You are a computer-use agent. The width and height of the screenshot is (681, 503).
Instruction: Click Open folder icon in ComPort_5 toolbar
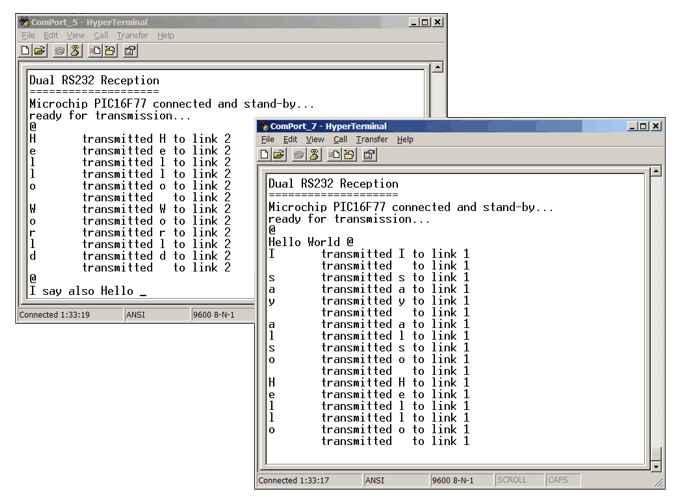(x=40, y=50)
